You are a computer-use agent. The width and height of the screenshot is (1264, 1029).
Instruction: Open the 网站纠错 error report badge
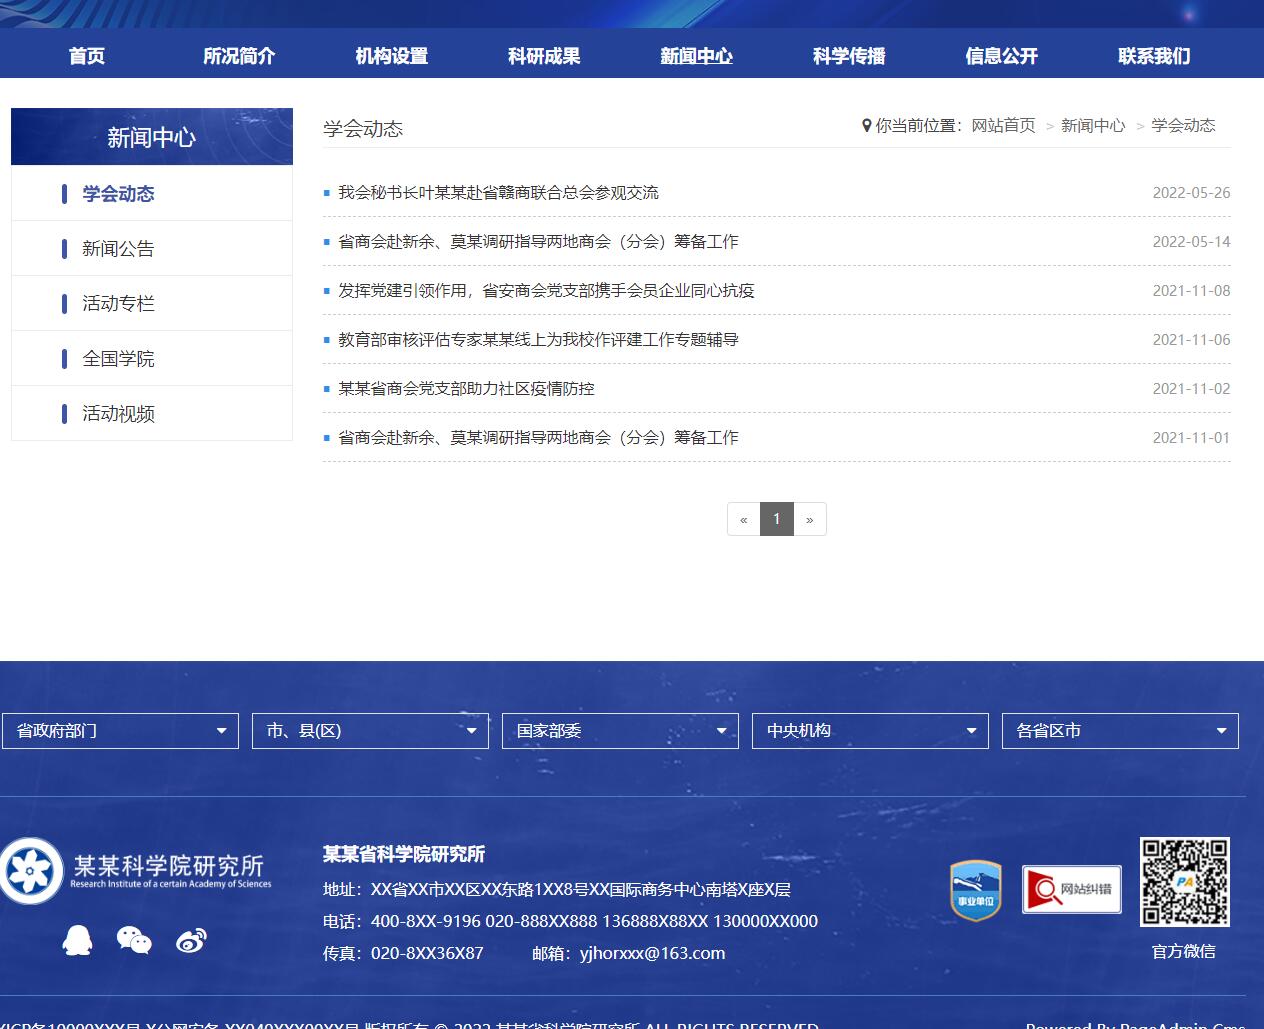click(1071, 889)
